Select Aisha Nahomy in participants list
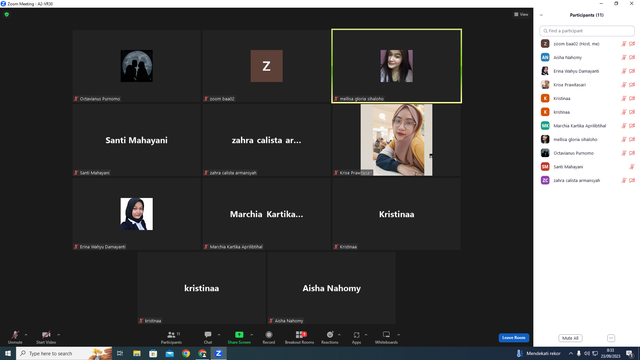640x360 pixels. click(x=587, y=58)
